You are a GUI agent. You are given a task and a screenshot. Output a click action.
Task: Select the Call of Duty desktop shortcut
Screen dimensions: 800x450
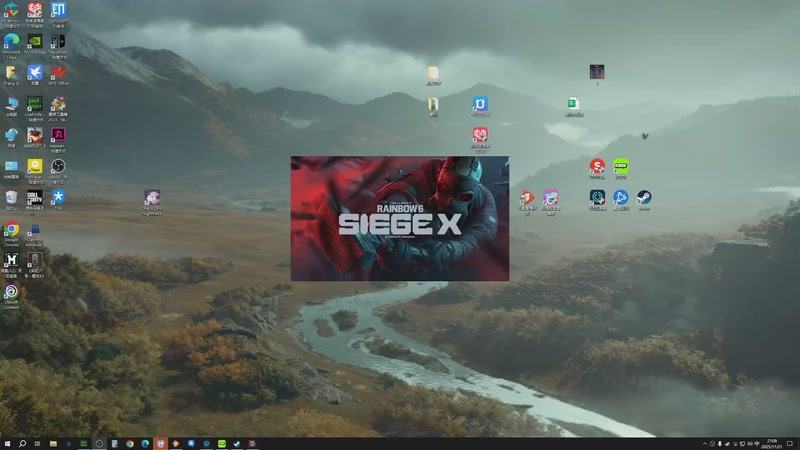coord(35,197)
